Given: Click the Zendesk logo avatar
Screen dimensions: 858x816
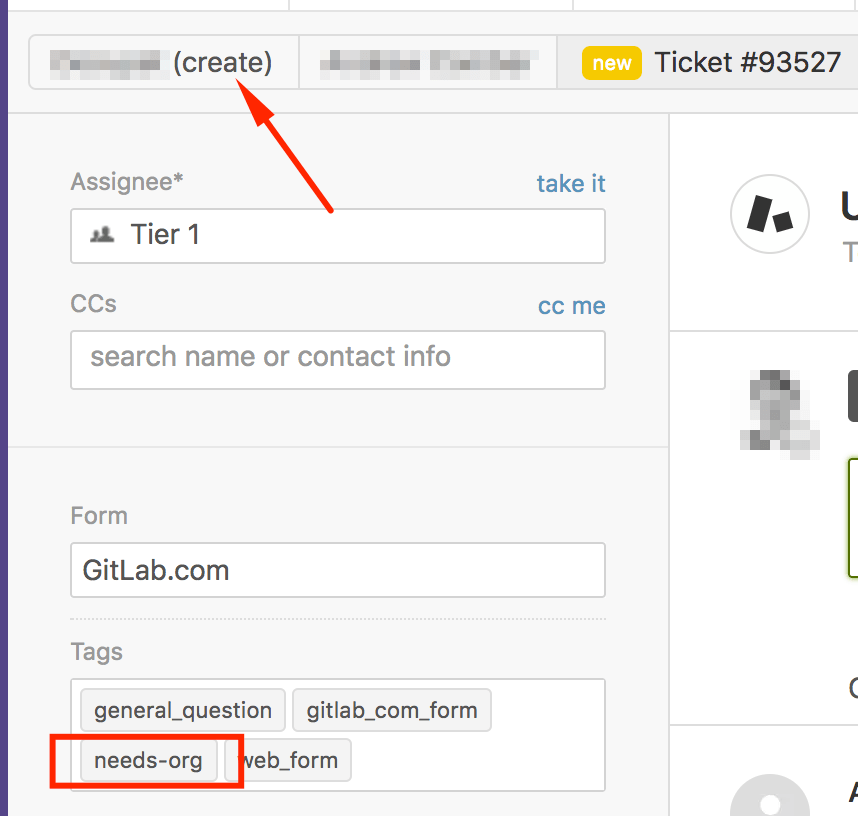Looking at the screenshot, I should [x=770, y=214].
